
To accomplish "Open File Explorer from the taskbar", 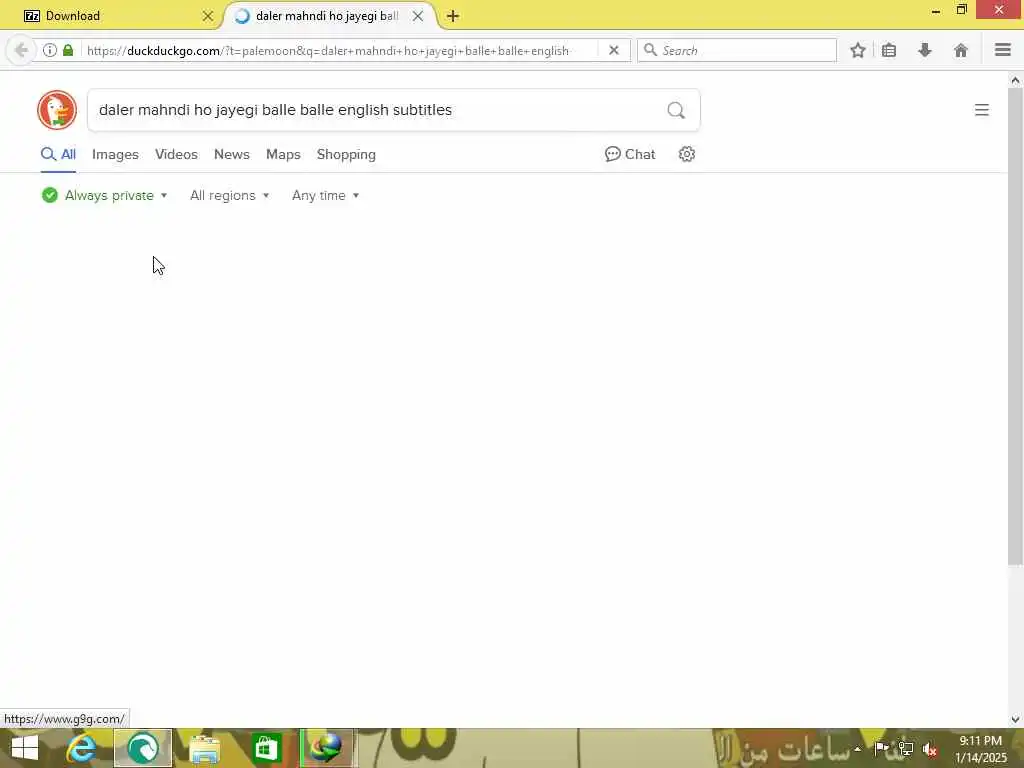I will tap(204, 748).
